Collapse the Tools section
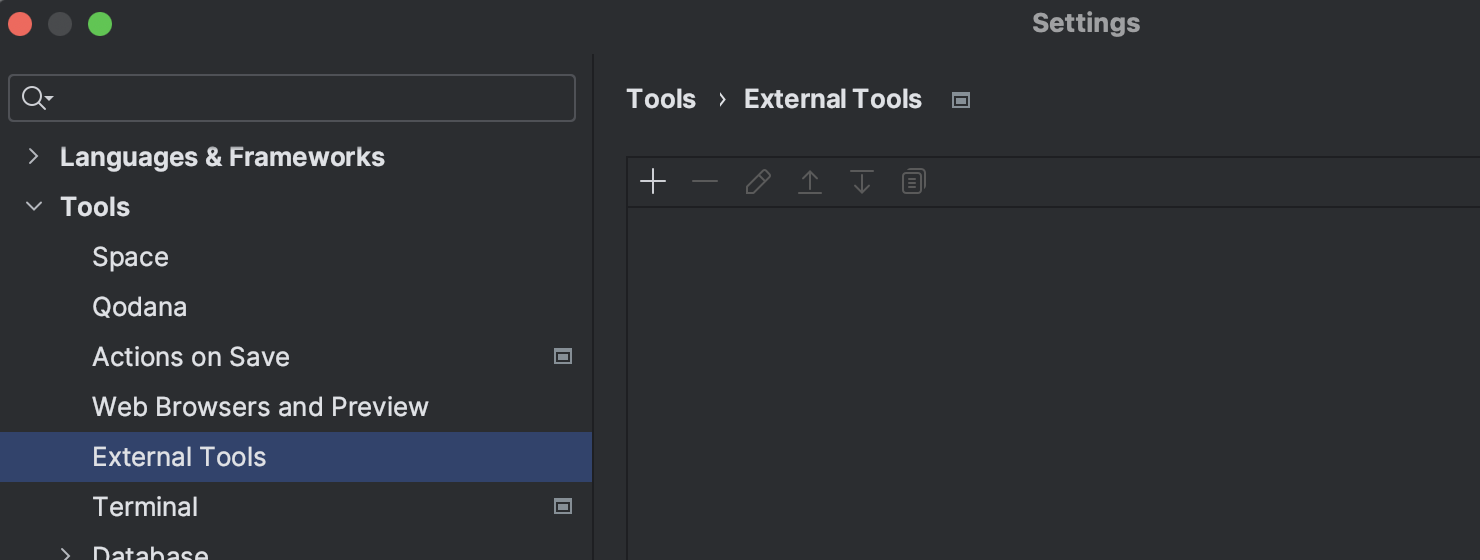This screenshot has width=1480, height=560. click(x=34, y=206)
